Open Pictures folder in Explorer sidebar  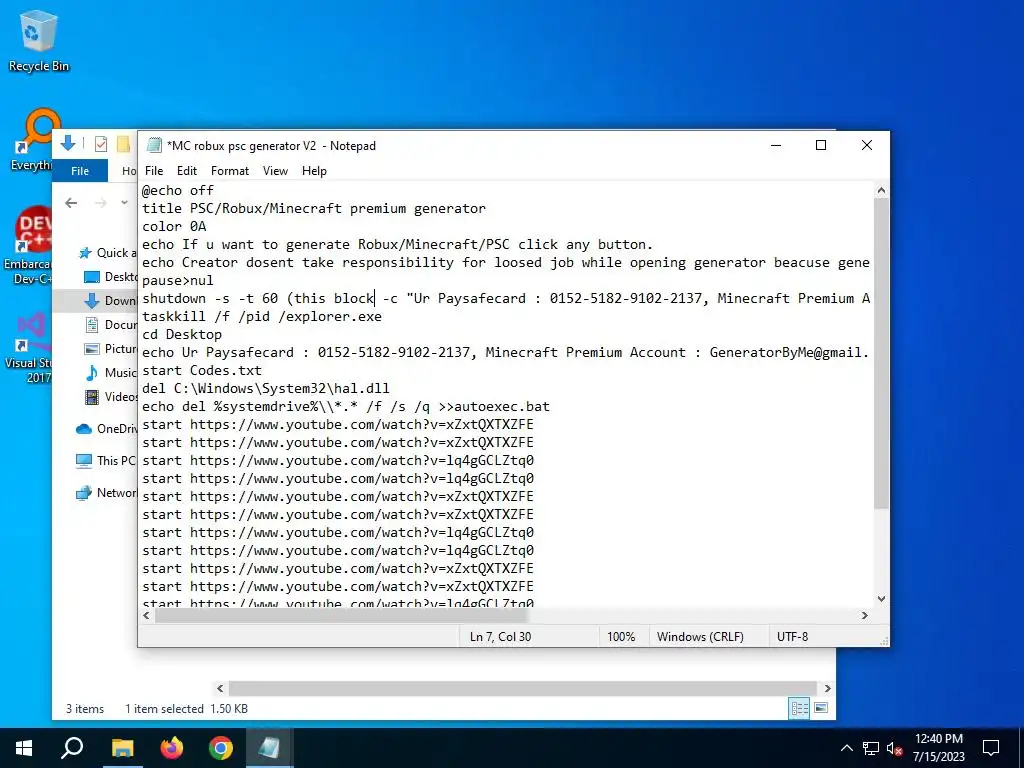[111, 349]
